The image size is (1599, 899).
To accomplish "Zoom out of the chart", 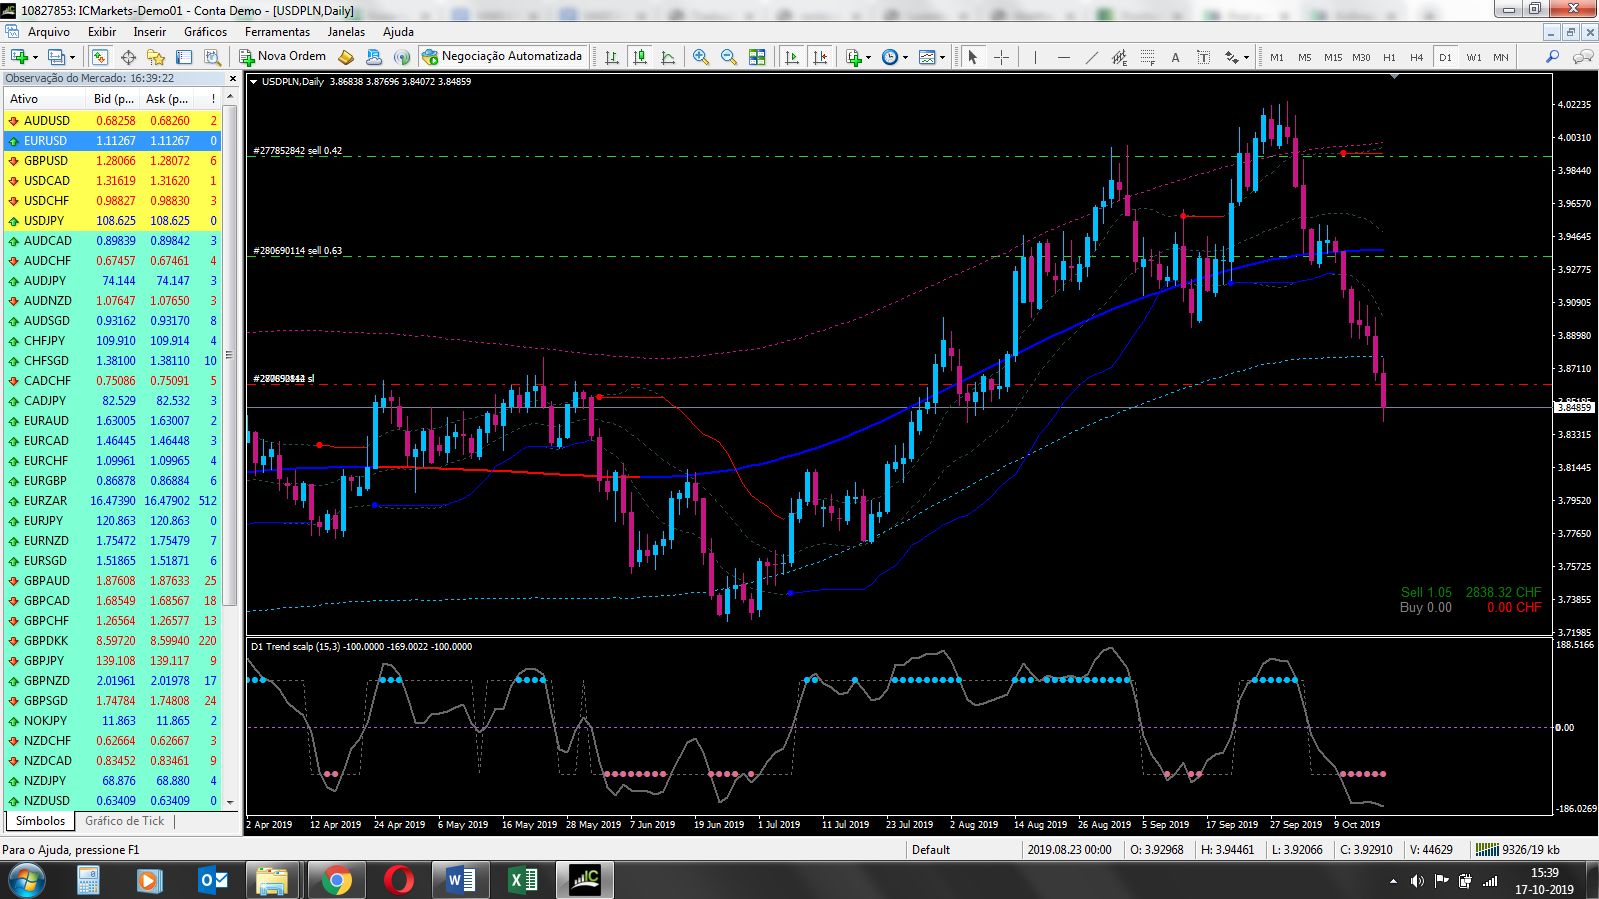I will point(729,57).
